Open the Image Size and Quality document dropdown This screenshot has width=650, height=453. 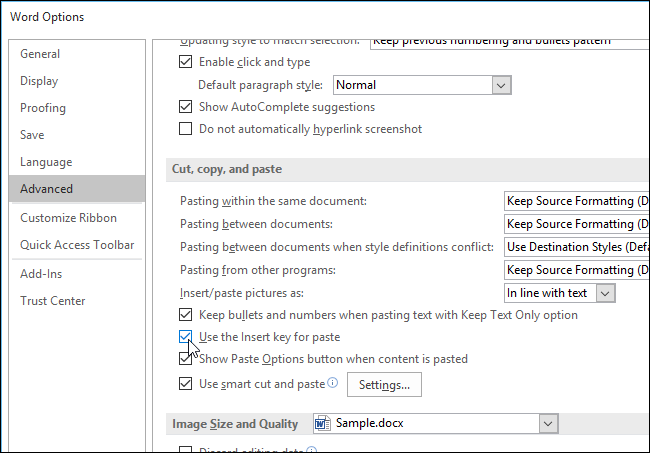click(547, 424)
